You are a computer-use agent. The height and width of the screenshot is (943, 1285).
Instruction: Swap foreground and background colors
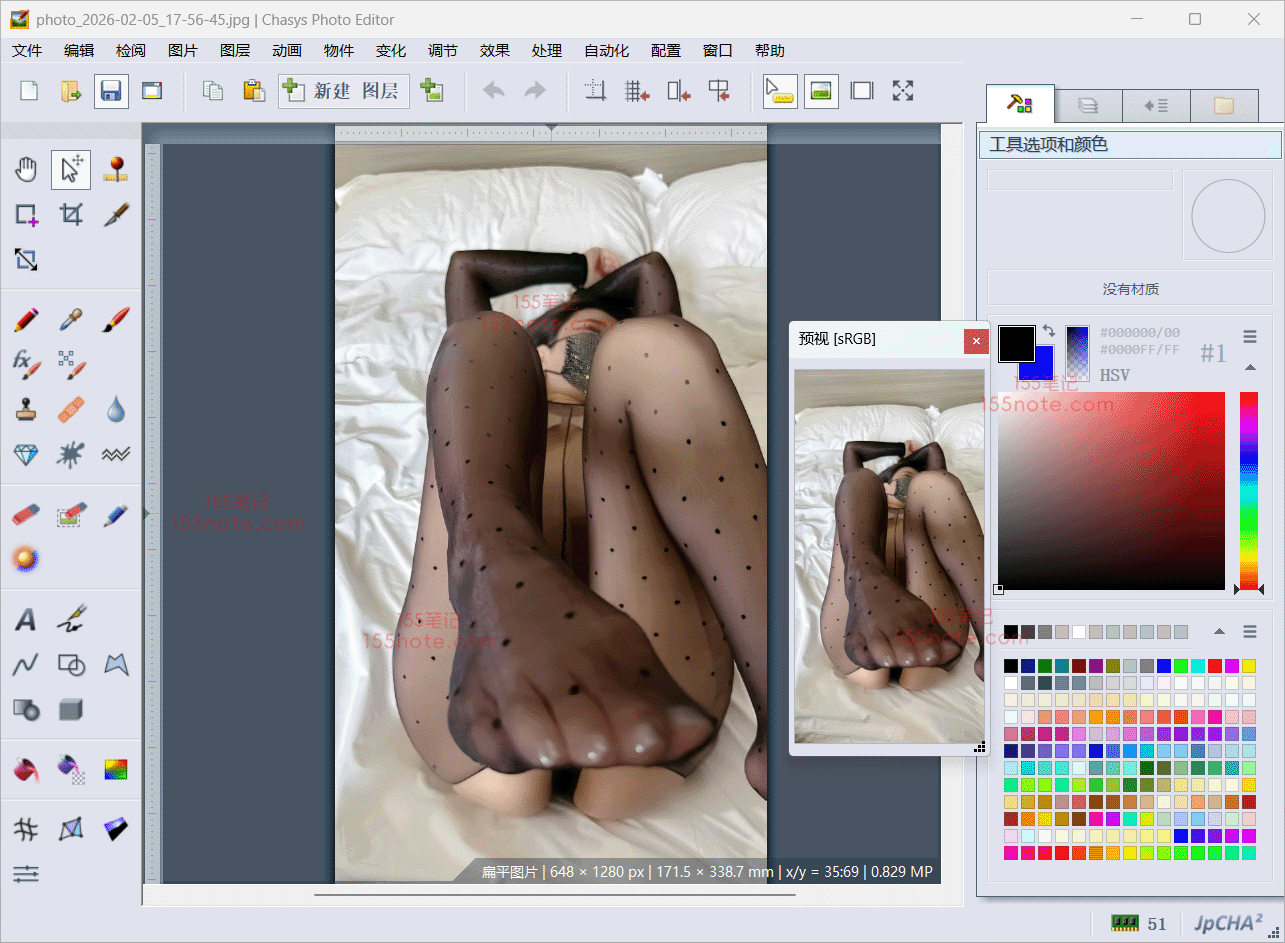(x=1049, y=331)
